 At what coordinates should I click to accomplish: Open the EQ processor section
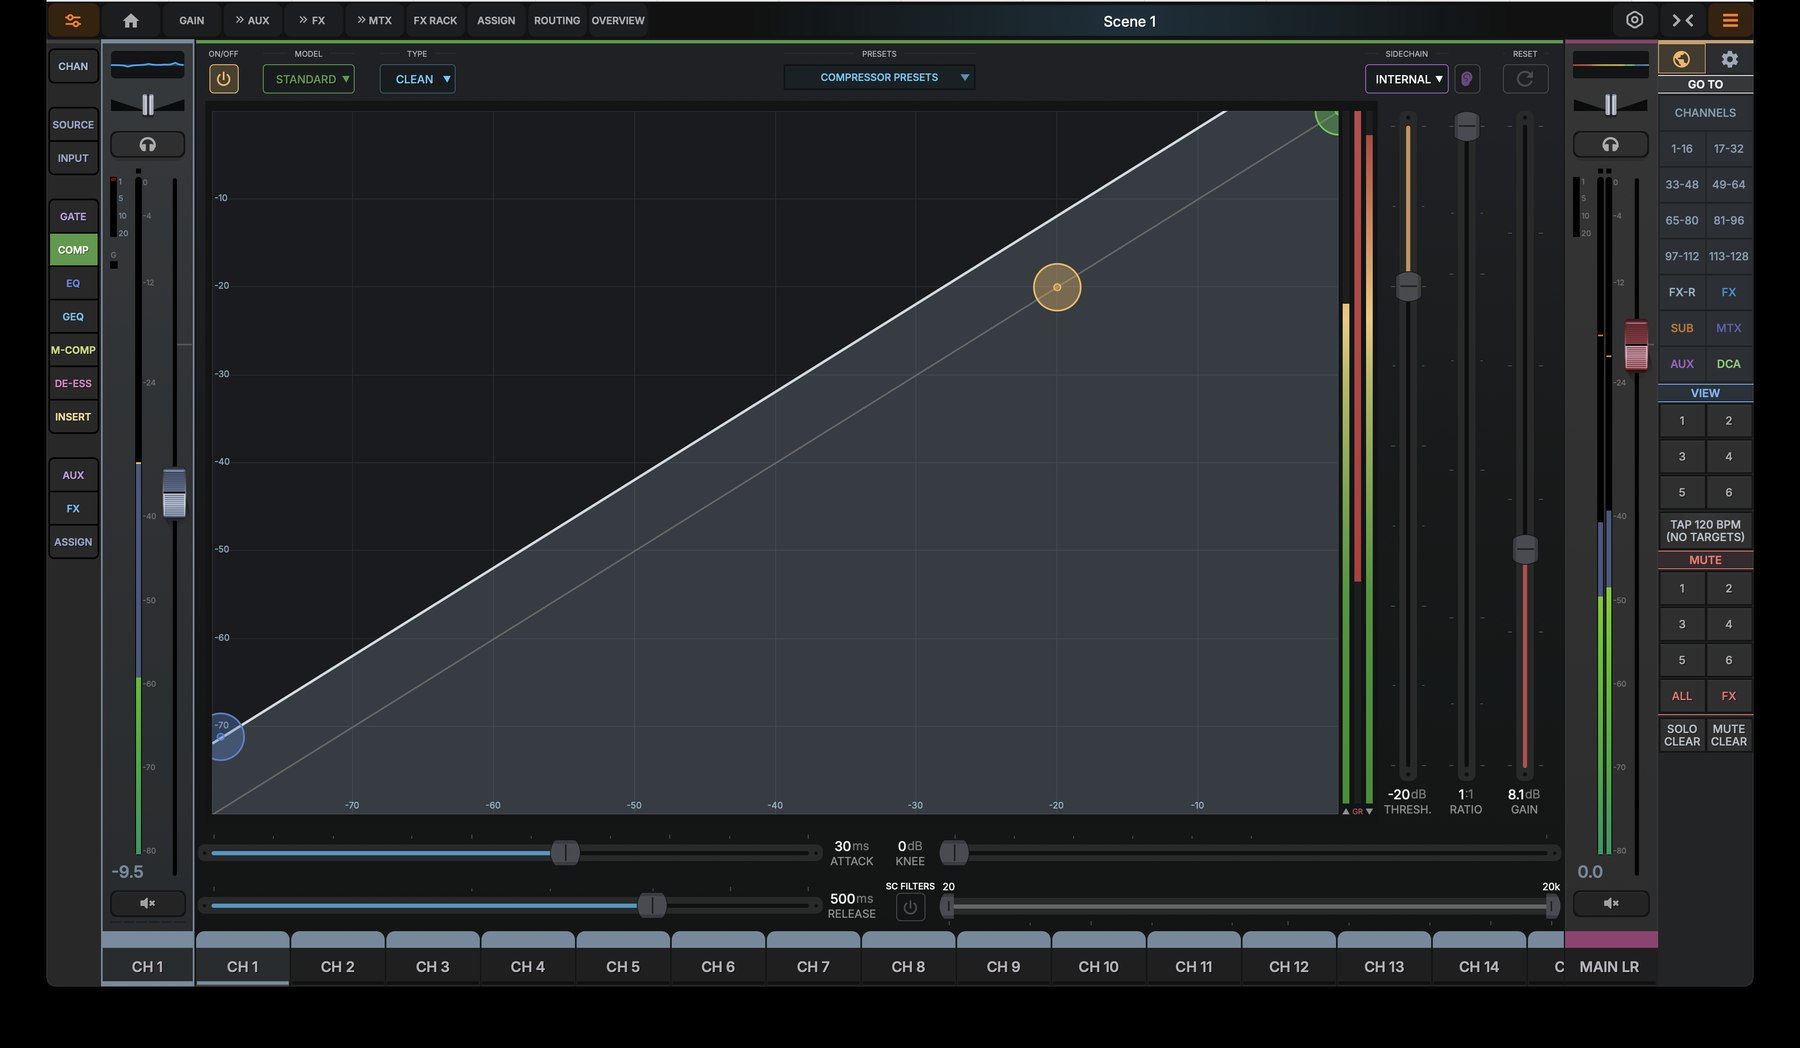pyautogui.click(x=73, y=283)
